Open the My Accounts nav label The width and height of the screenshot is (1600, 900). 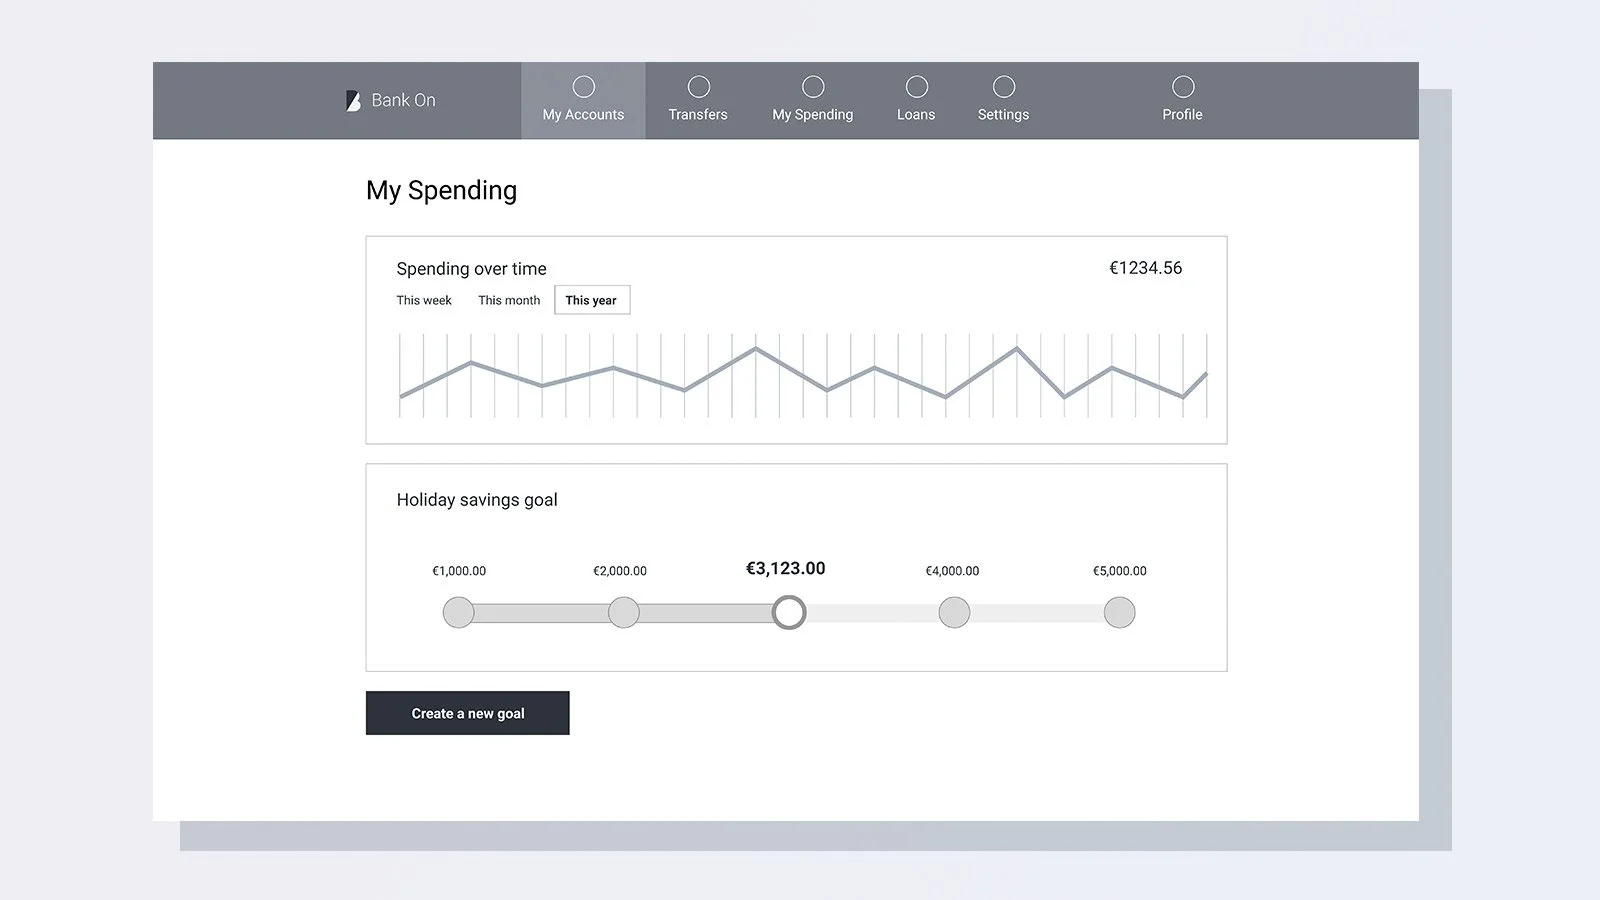tap(583, 115)
